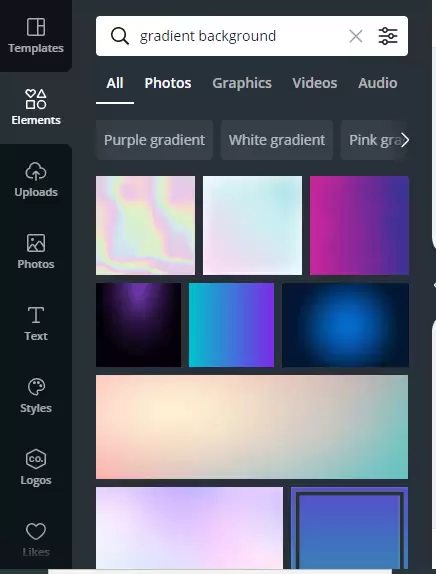Select the Purple gradient suggestion chip
Image resolution: width=436 pixels, height=574 pixels.
[154, 140]
